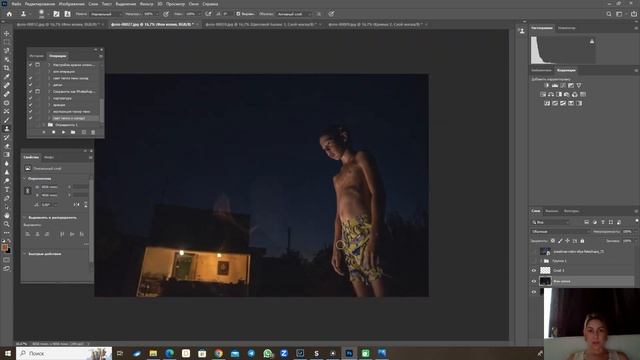Open the Фильтр menu
Viewport: 640px width, 360px height.
[147, 4]
